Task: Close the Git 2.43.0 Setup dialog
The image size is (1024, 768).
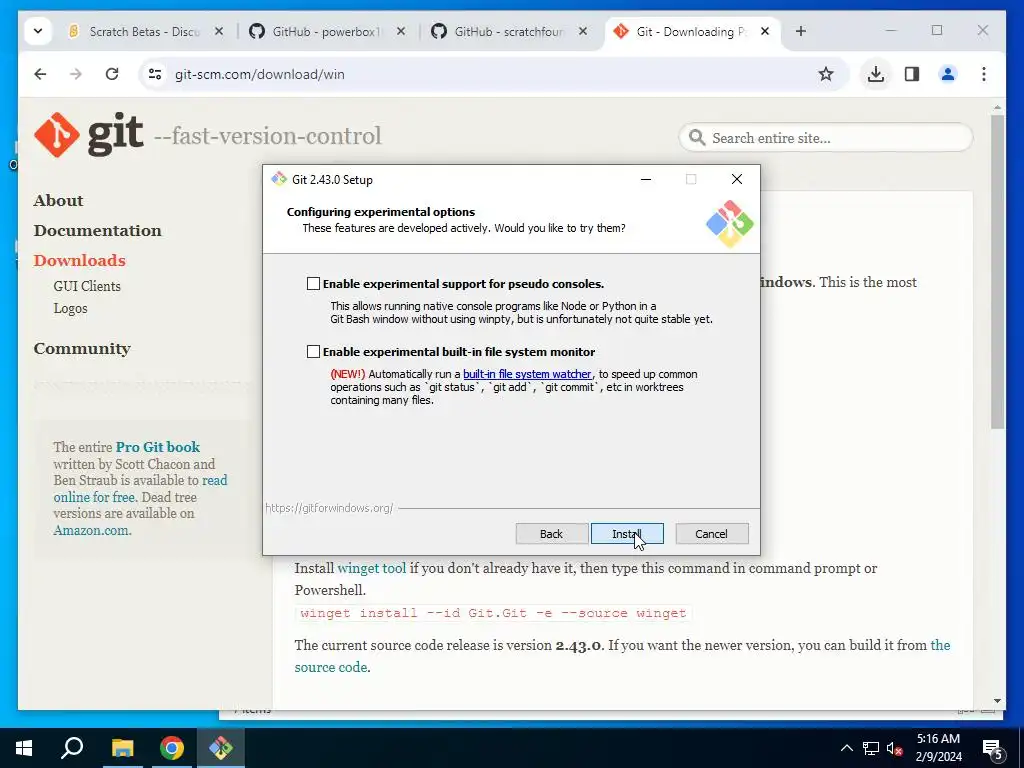Action: (x=737, y=179)
